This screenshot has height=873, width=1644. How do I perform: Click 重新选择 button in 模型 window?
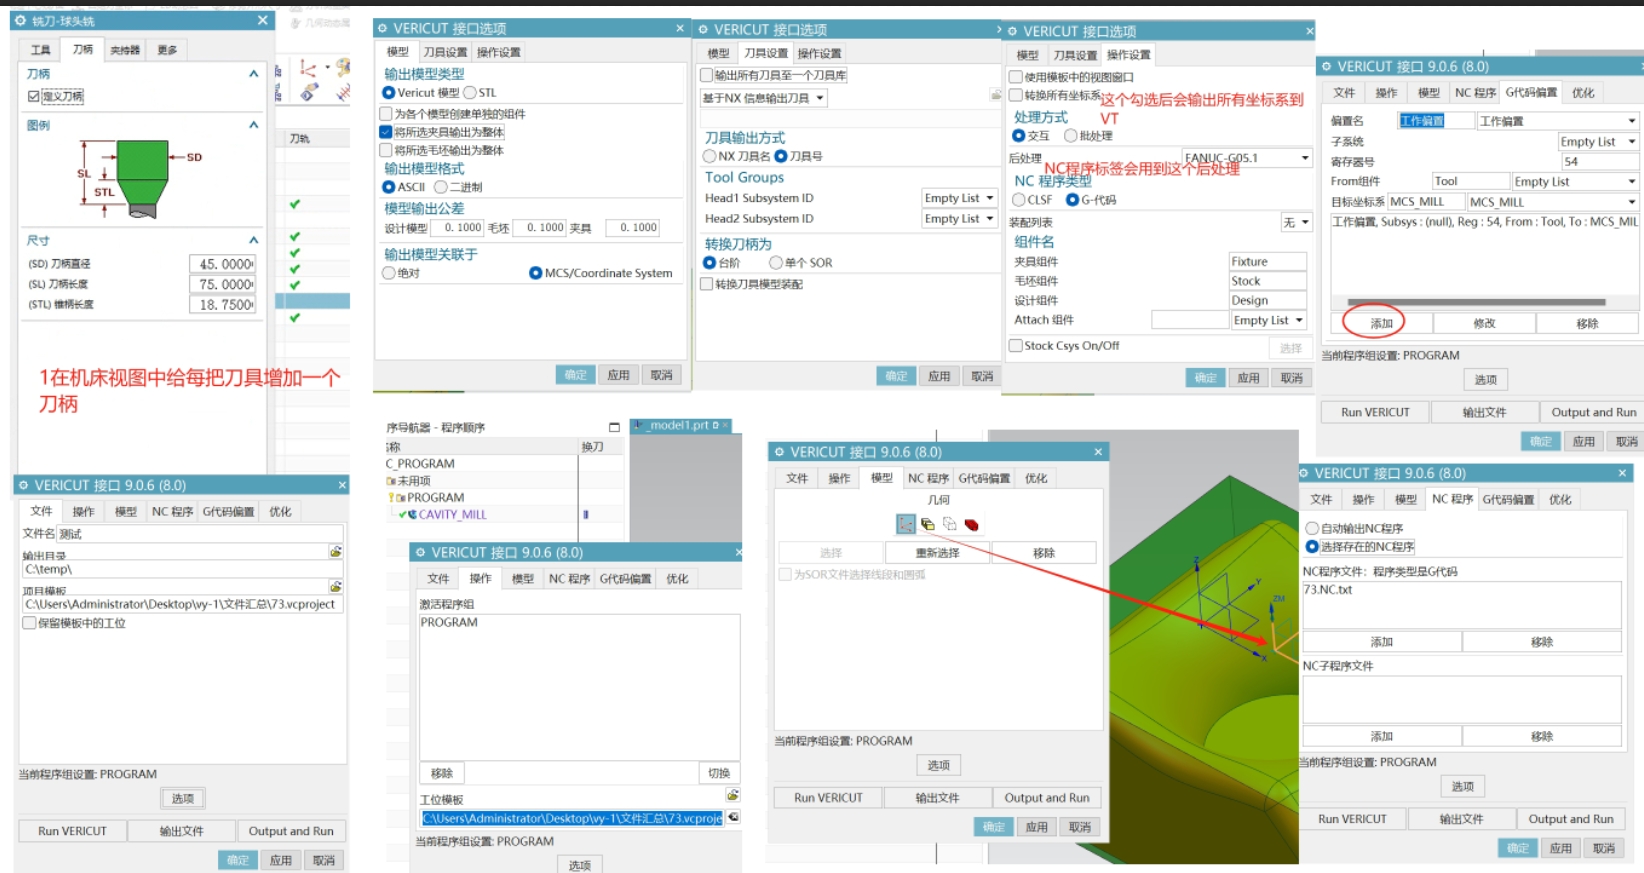(x=937, y=553)
